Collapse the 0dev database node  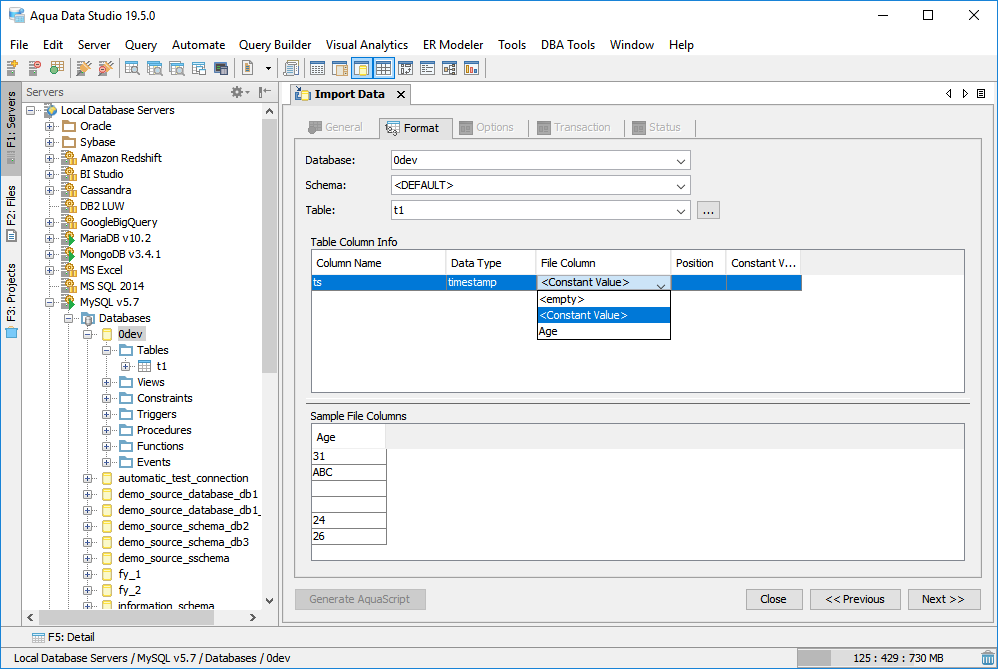pyautogui.click(x=88, y=334)
